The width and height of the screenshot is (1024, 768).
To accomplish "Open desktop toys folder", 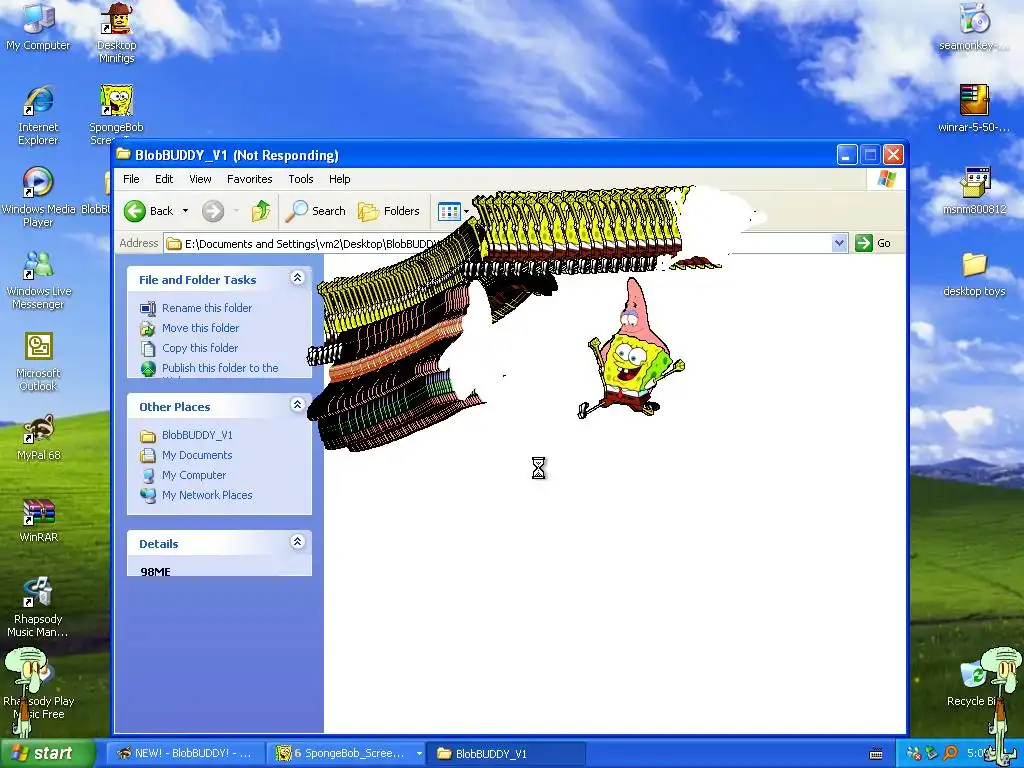I will pyautogui.click(x=974, y=274).
